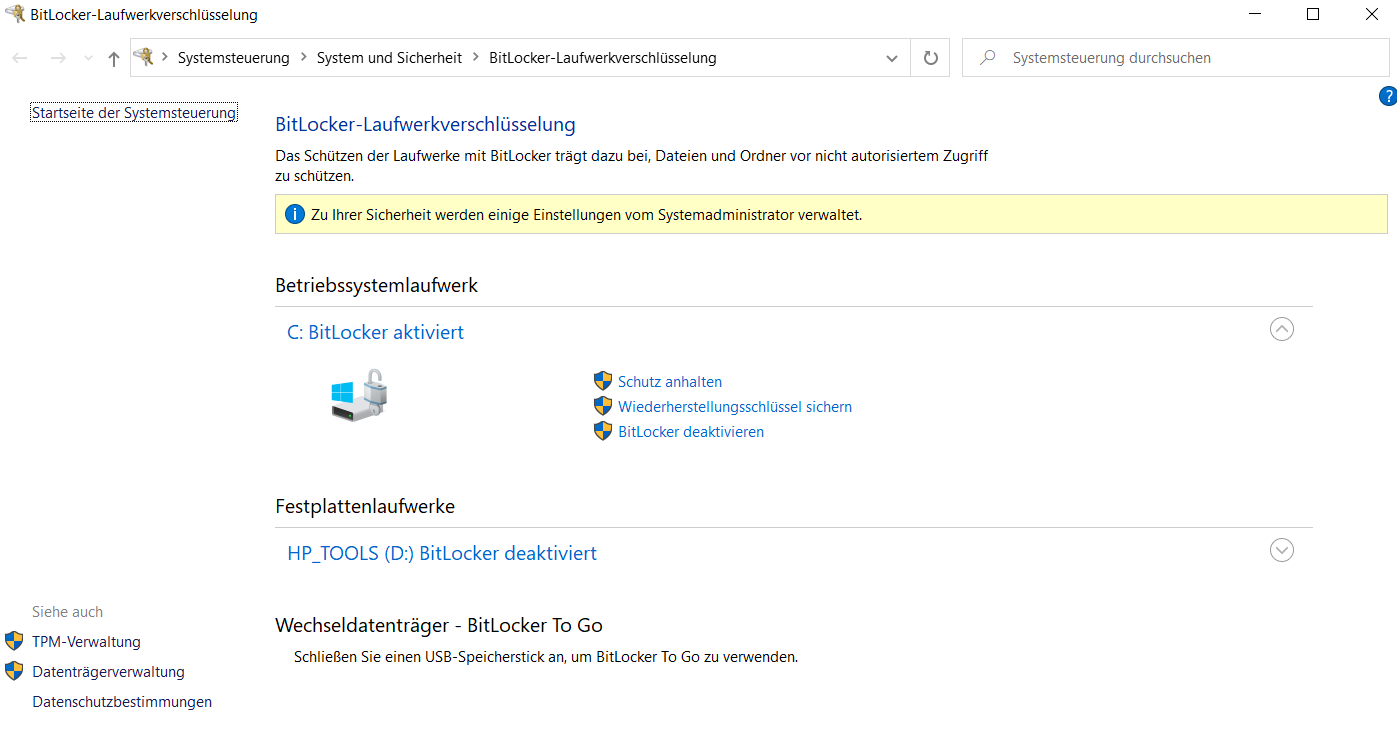Image resolution: width=1397 pixels, height=732 pixels.
Task: Go up one level with the up arrow
Action: (x=114, y=59)
